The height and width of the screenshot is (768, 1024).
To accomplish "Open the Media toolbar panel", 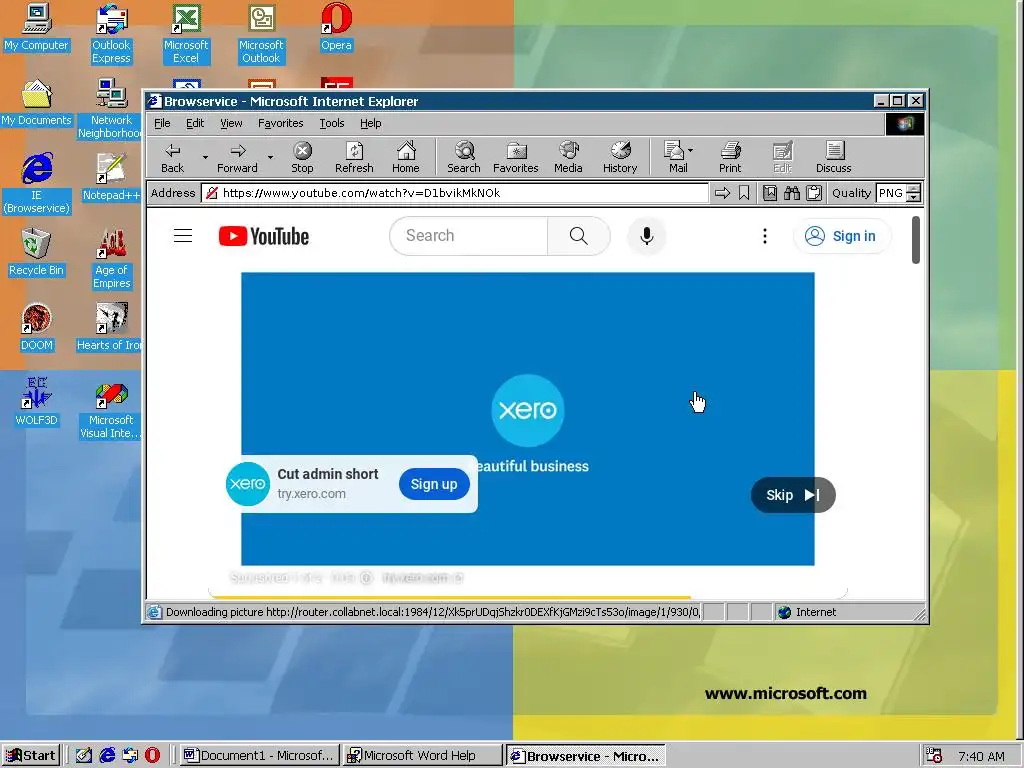I will tap(568, 157).
